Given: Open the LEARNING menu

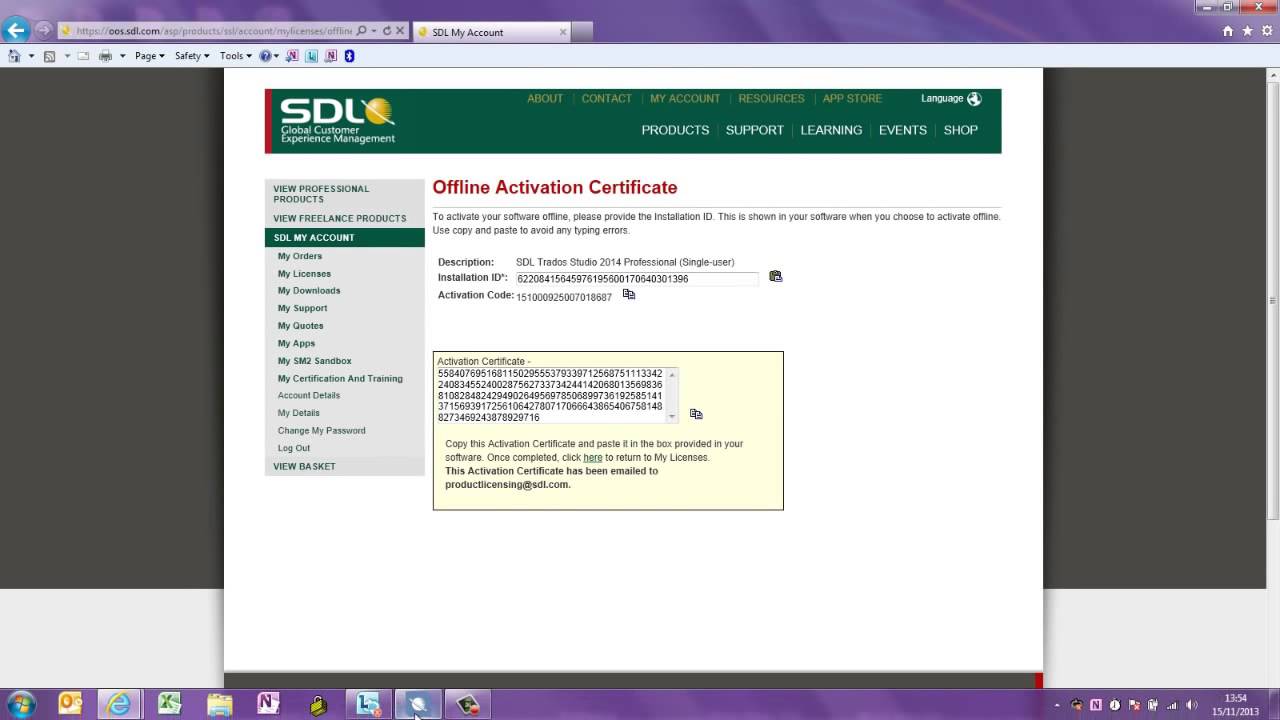Looking at the screenshot, I should [831, 130].
